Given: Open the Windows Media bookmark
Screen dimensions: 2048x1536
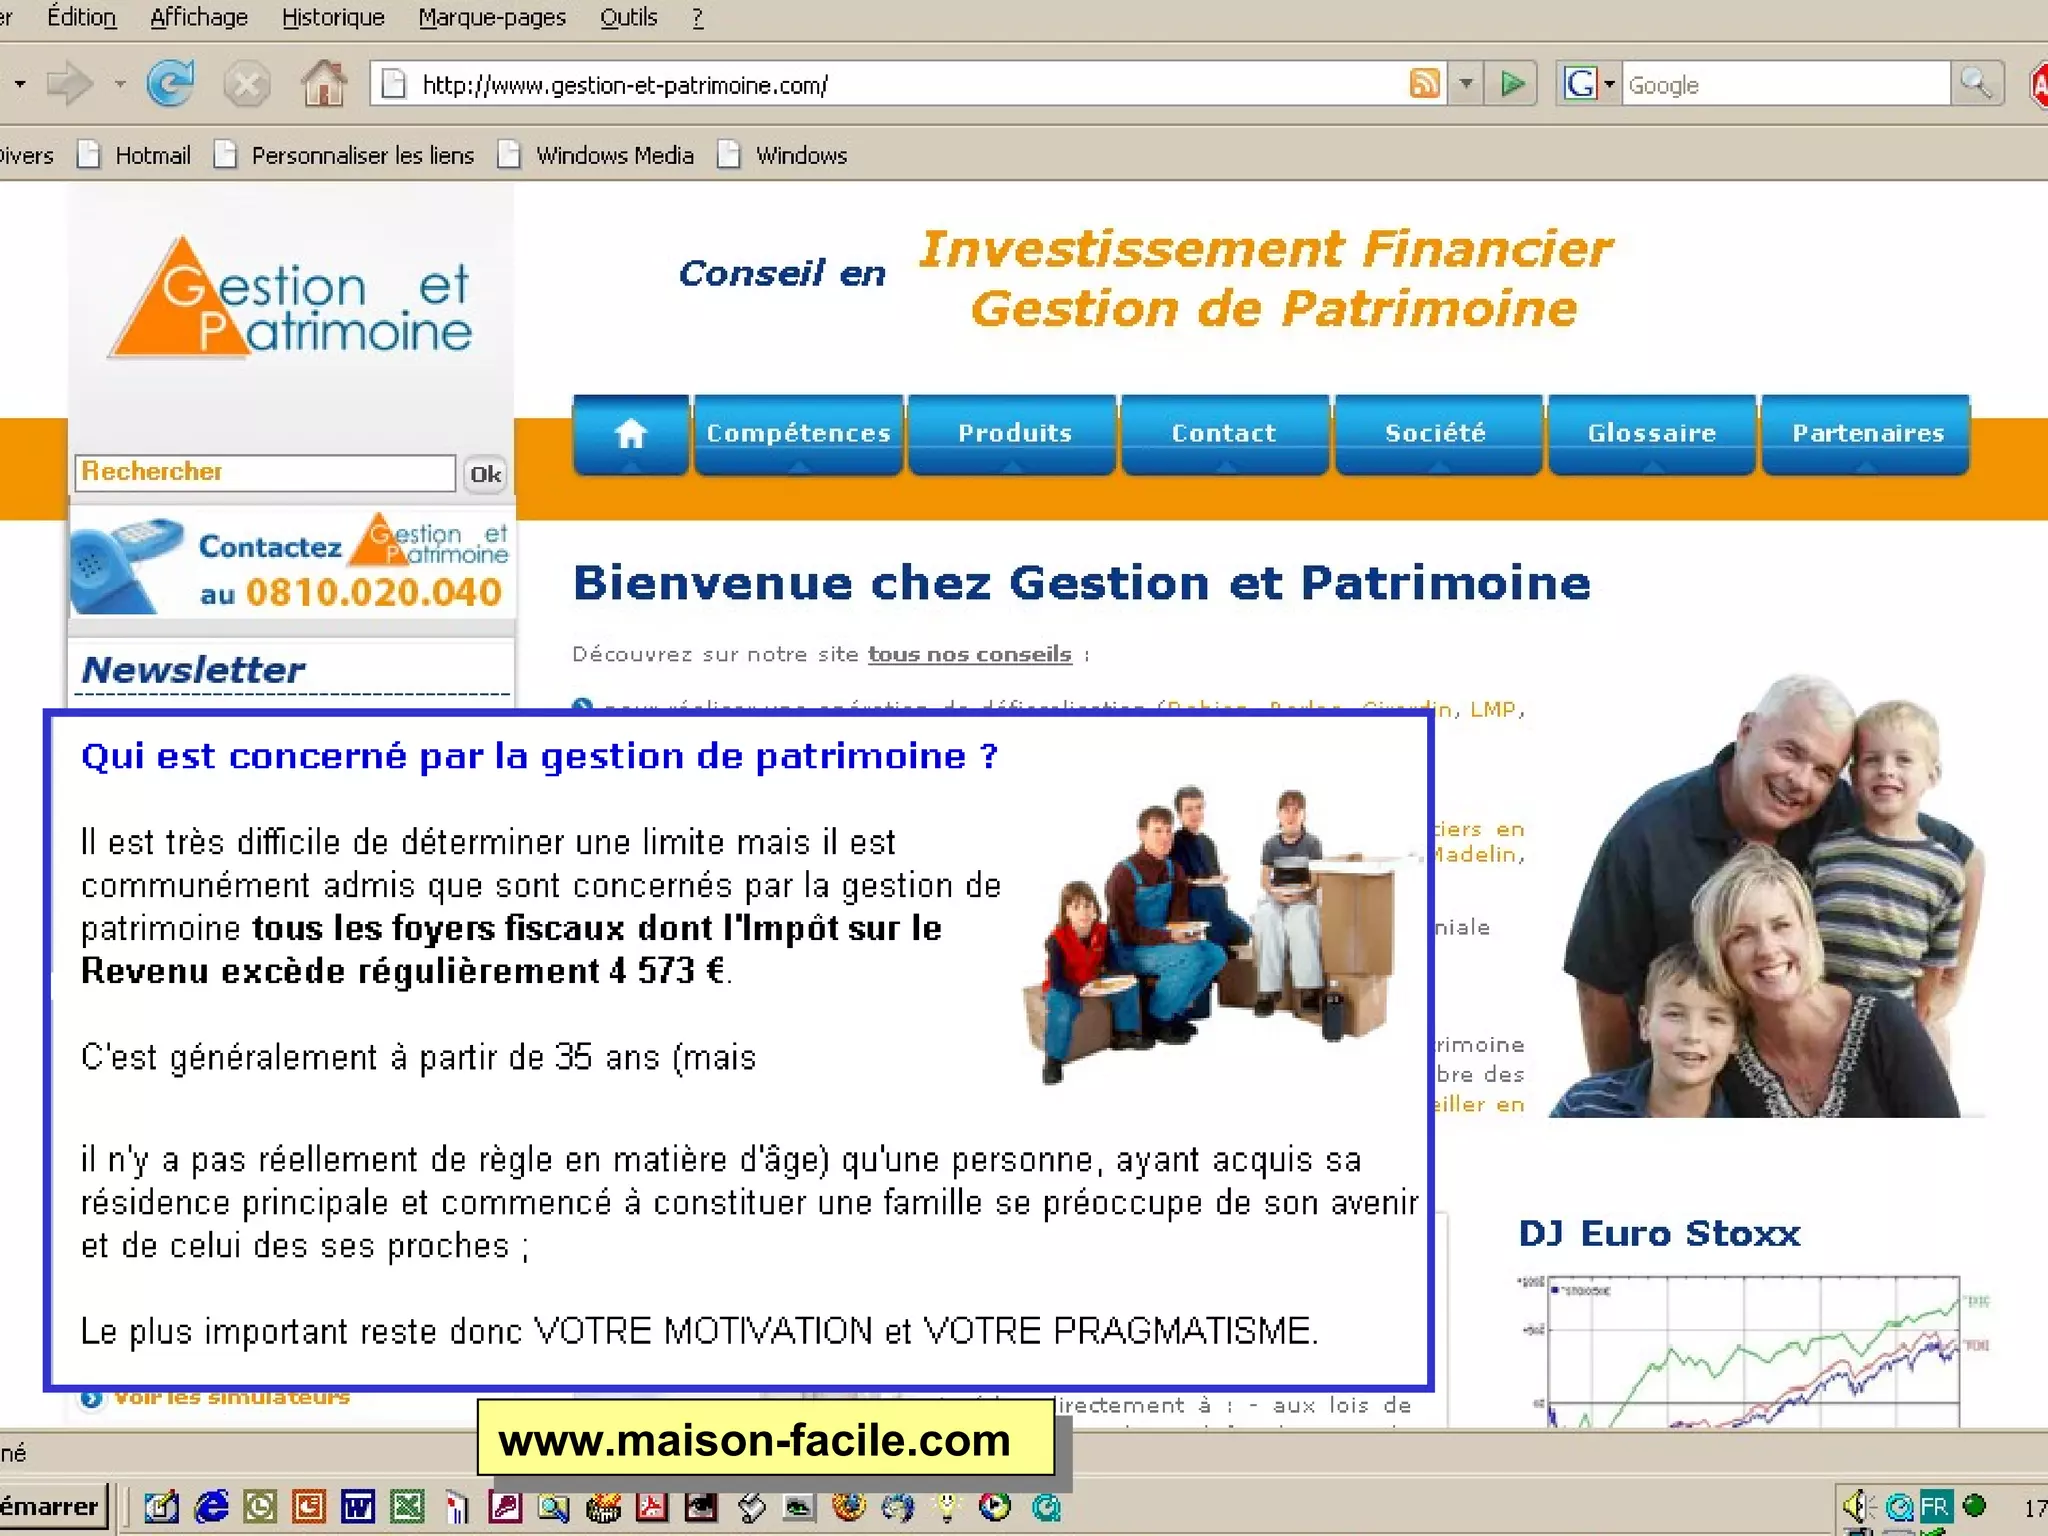Looking at the screenshot, I should coord(597,155).
